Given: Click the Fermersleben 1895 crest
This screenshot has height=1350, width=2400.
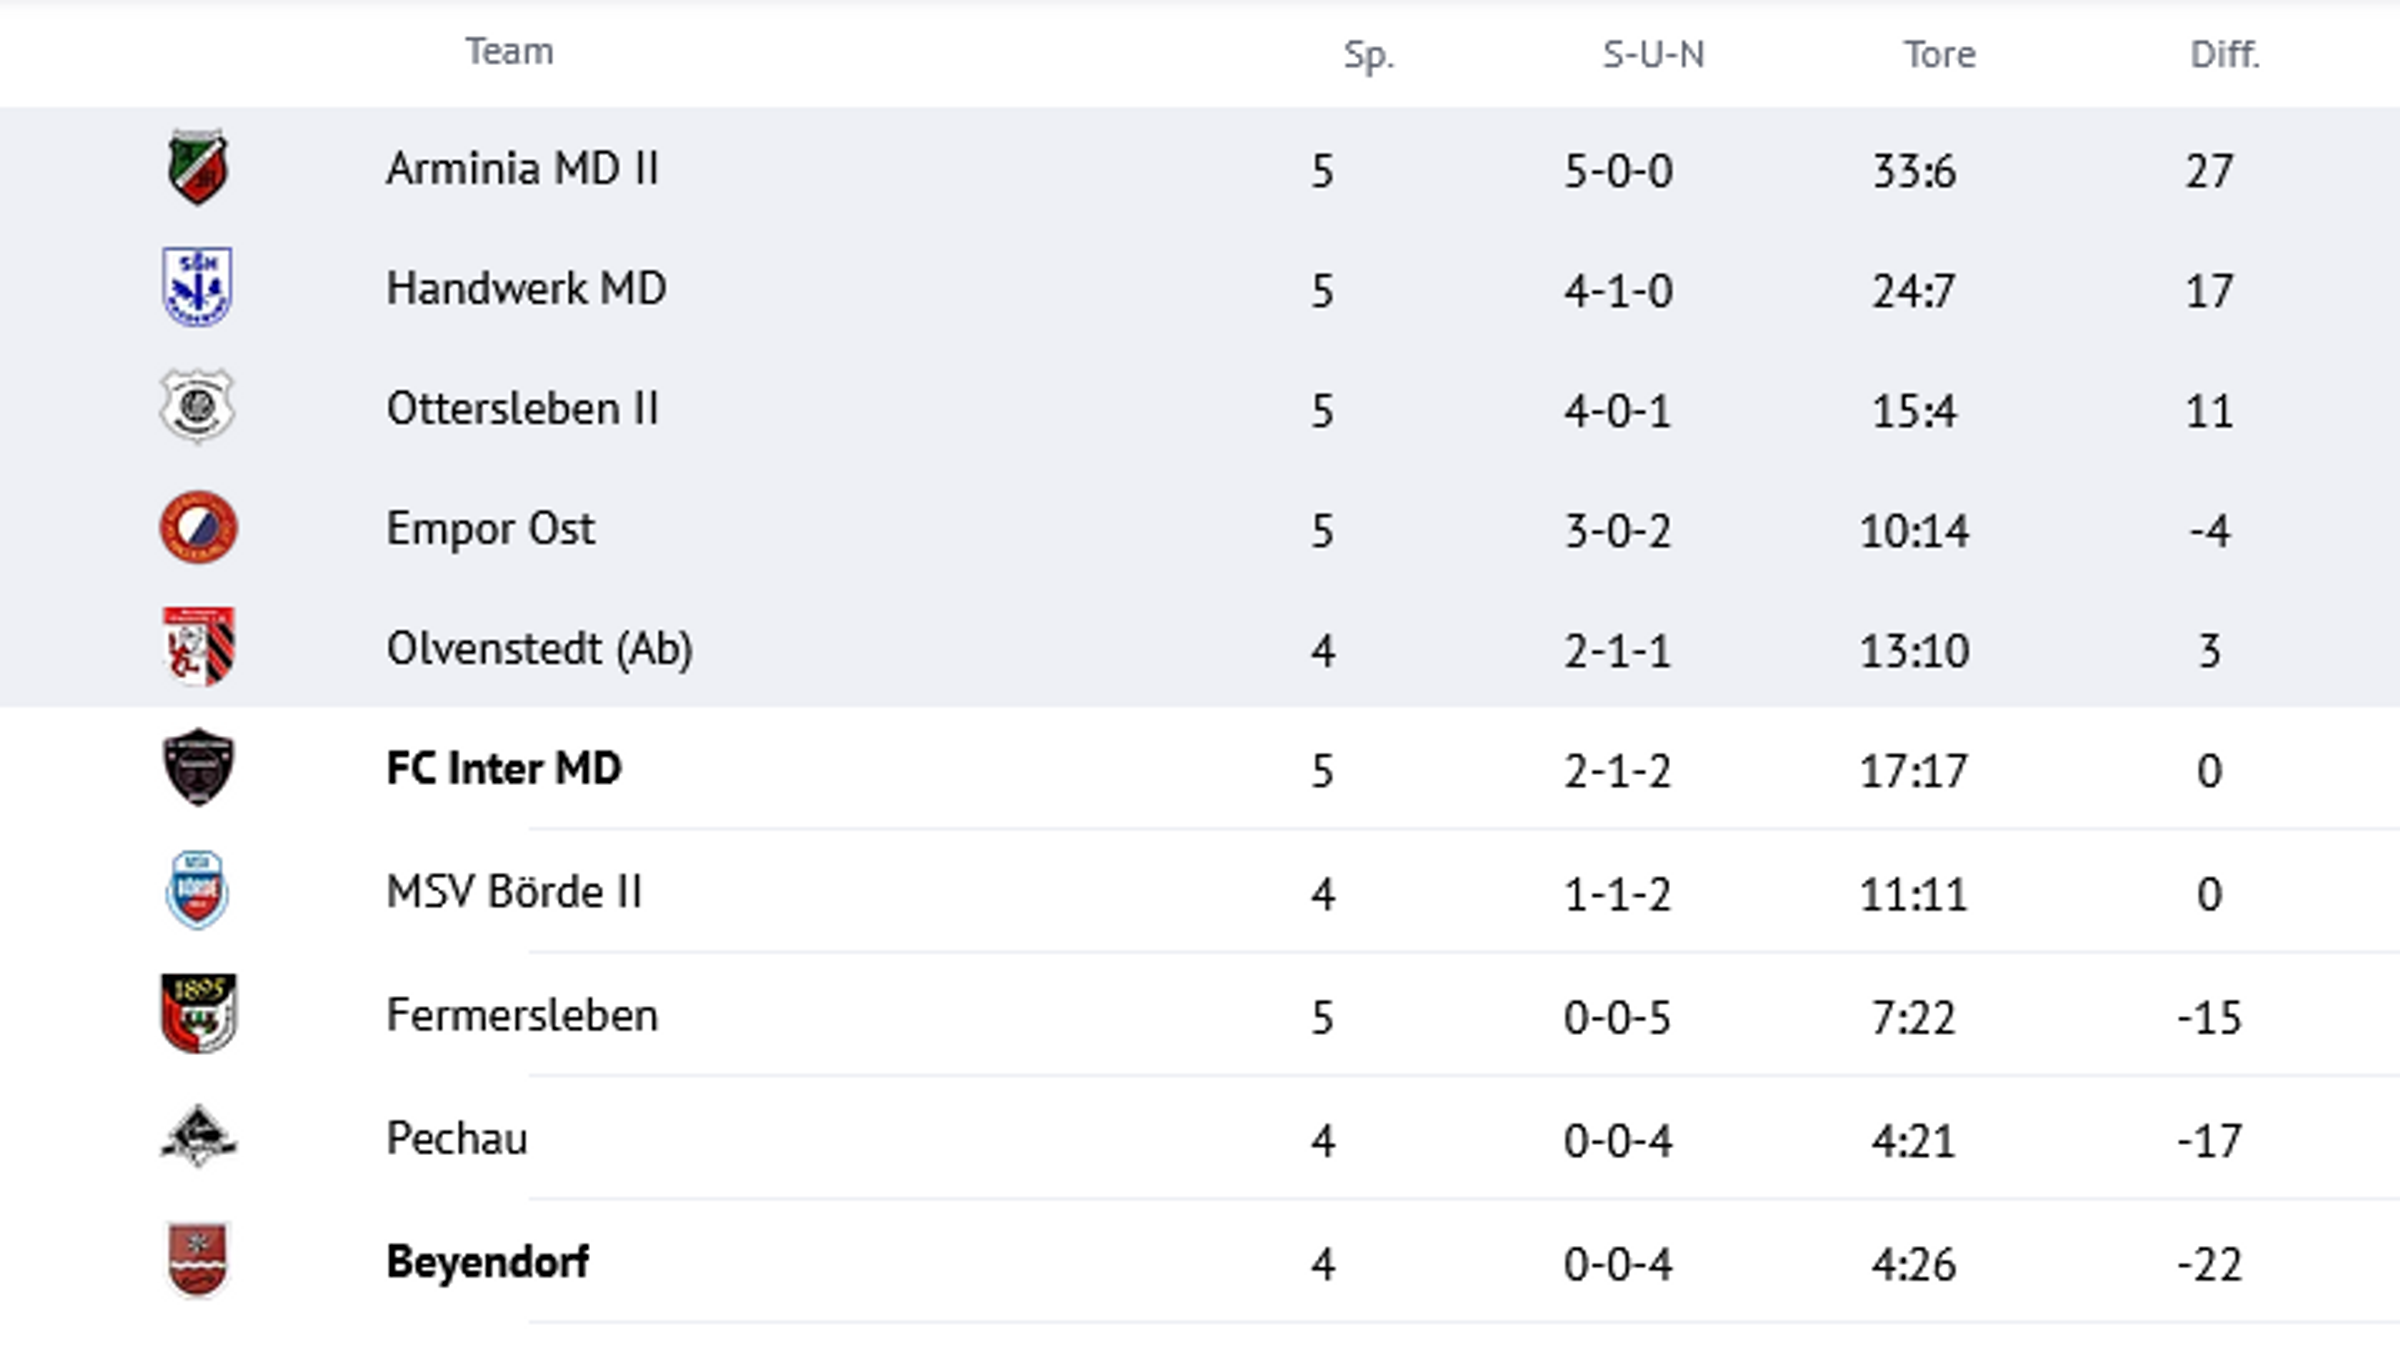Looking at the screenshot, I should coord(198,1013).
